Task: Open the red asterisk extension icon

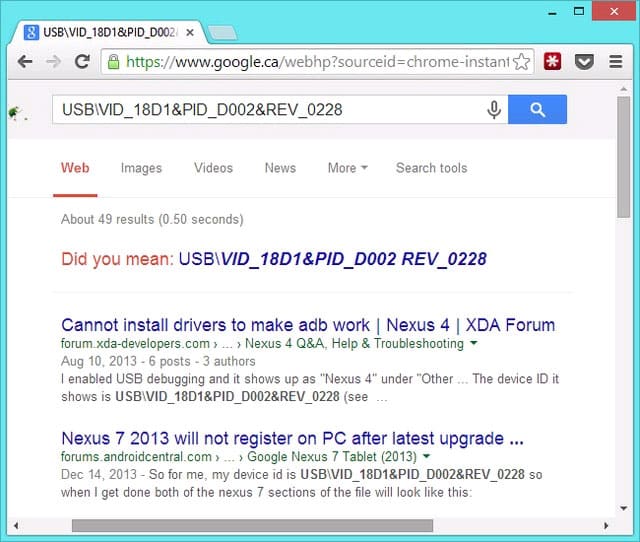Action: 552,62
